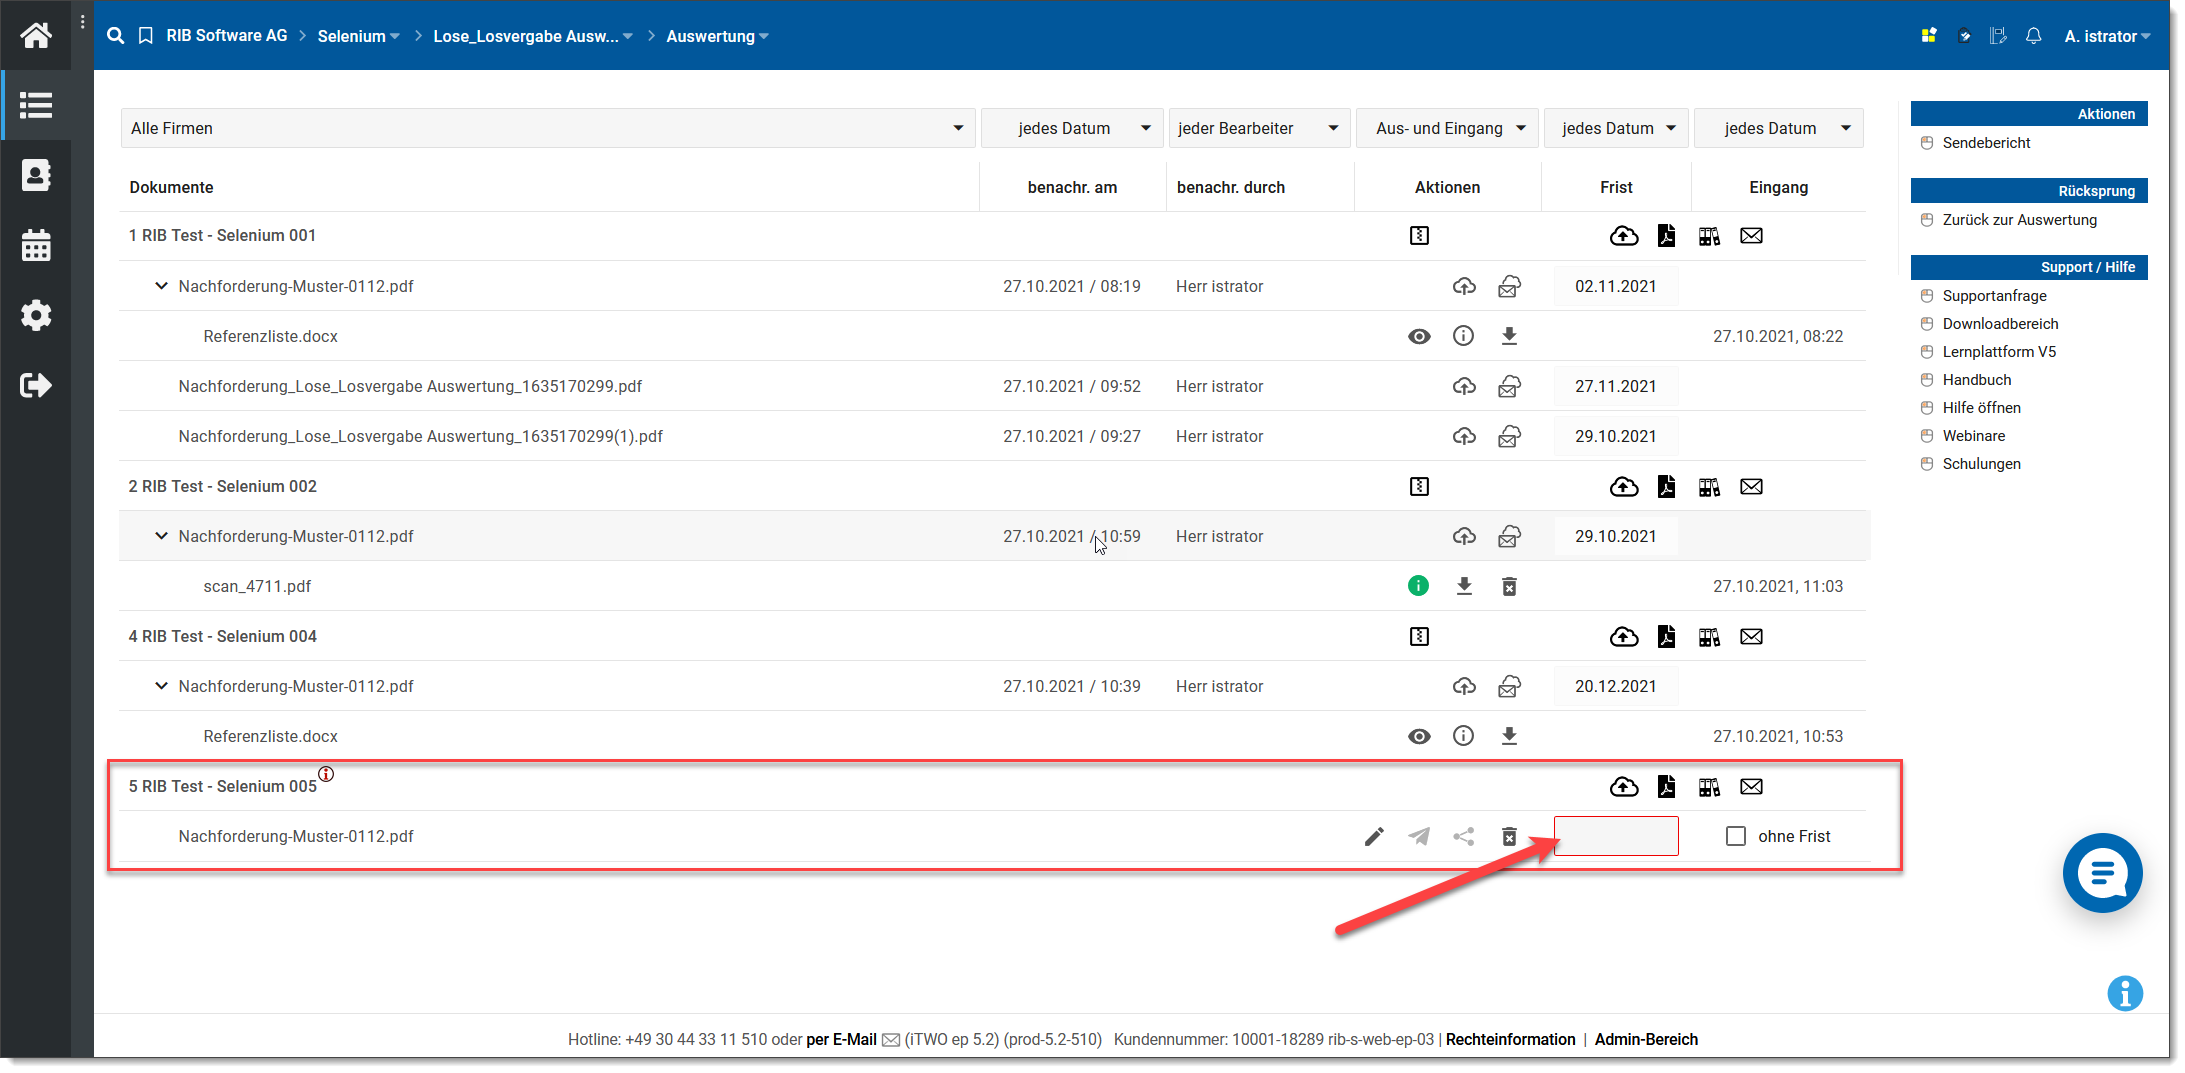Click the logout sidebar icon
The width and height of the screenshot is (2185, 1073).
coord(36,385)
